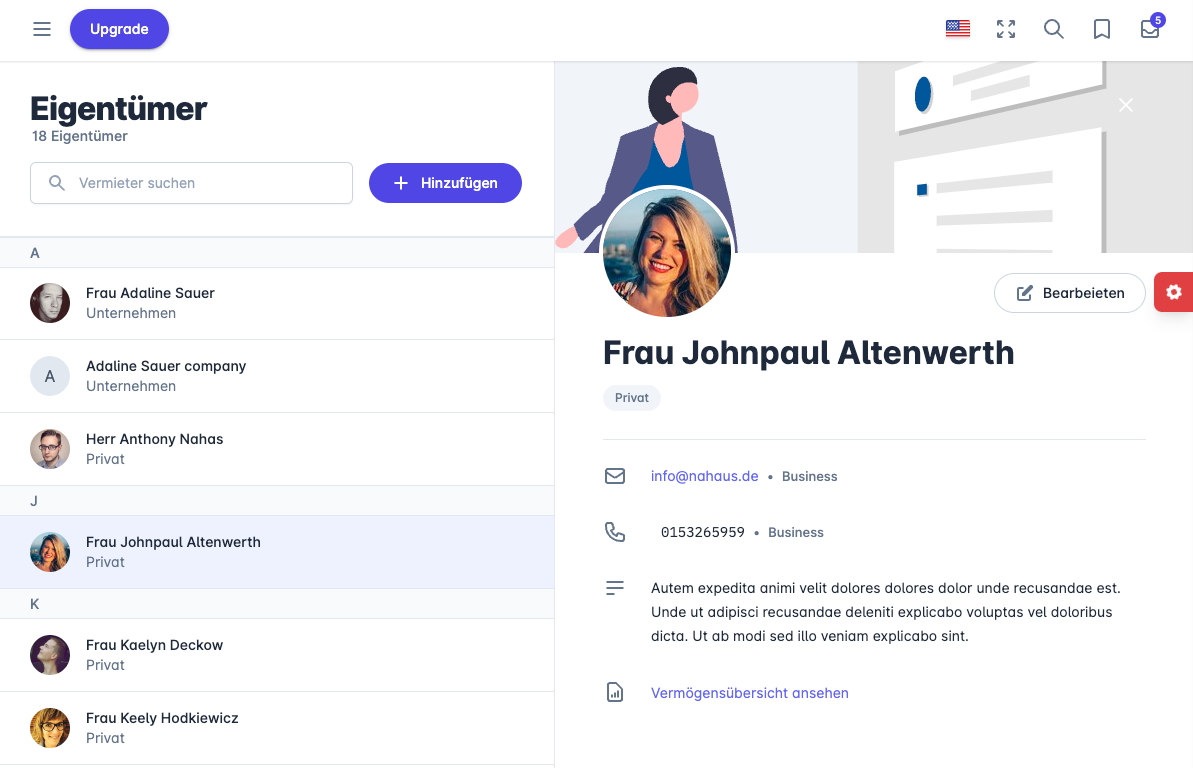Focus the Vermieter suchen search field
Screen dimensions: 1193x768
point(200,183)
